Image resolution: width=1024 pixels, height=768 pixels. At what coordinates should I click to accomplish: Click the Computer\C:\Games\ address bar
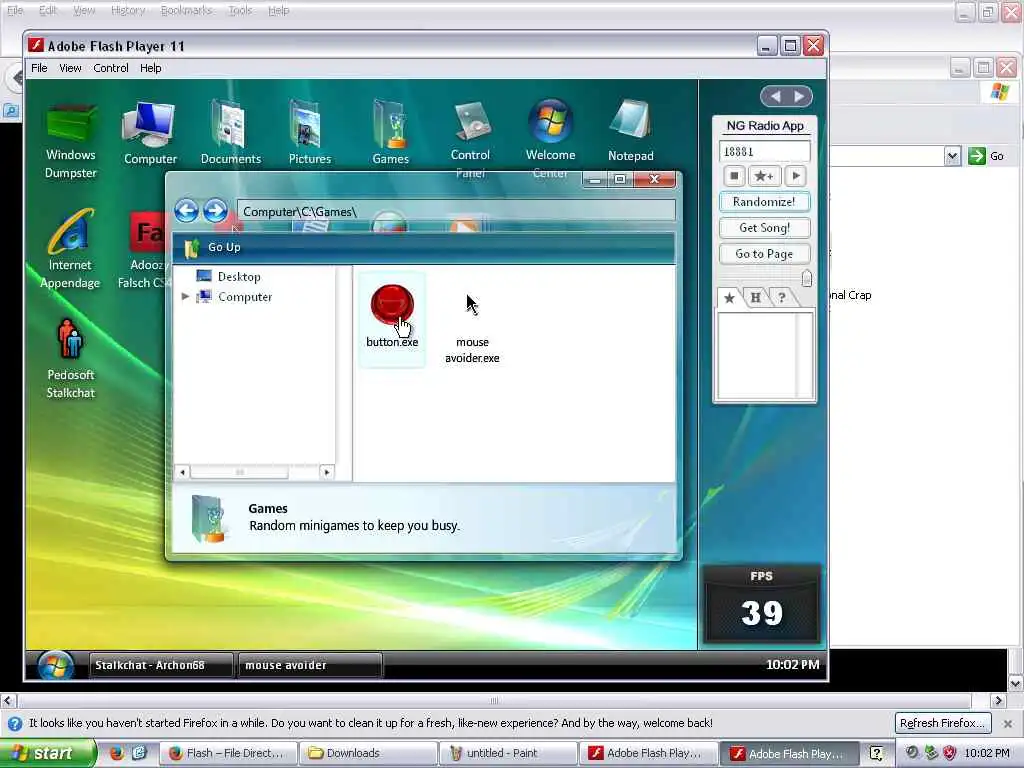pos(456,212)
